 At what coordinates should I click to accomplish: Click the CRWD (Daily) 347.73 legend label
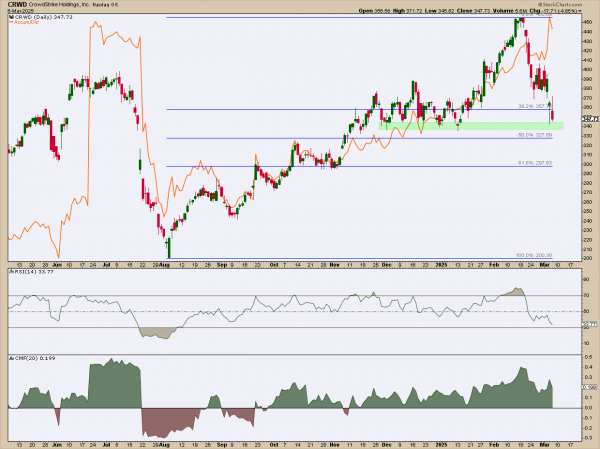click(41, 17)
